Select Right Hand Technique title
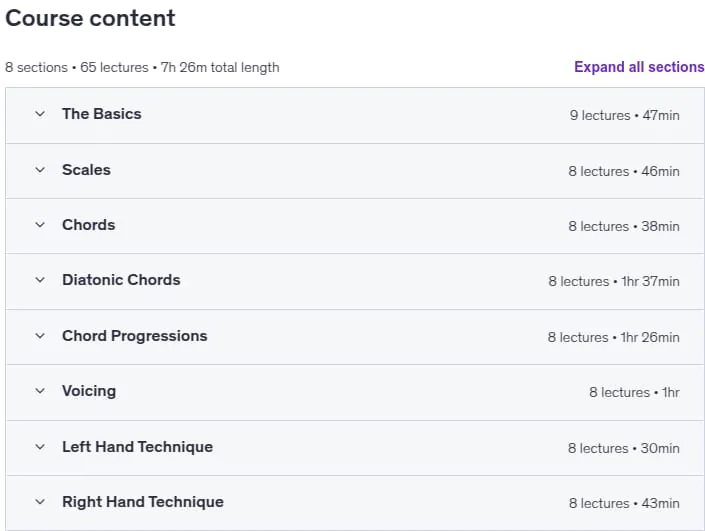The height and width of the screenshot is (531, 705). tap(143, 502)
